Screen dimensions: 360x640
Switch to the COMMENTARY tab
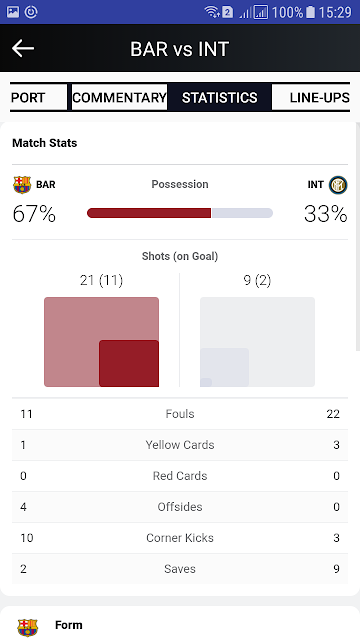coord(119,98)
